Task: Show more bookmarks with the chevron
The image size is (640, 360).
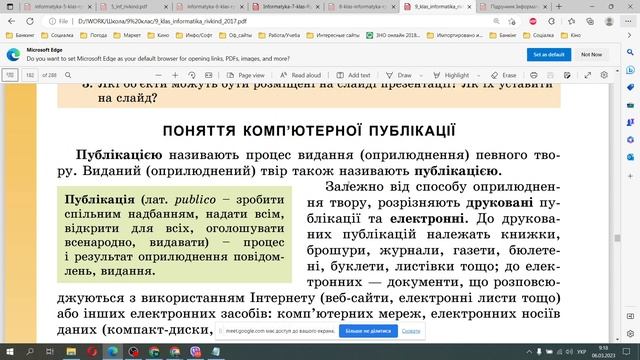Action: click(x=629, y=36)
